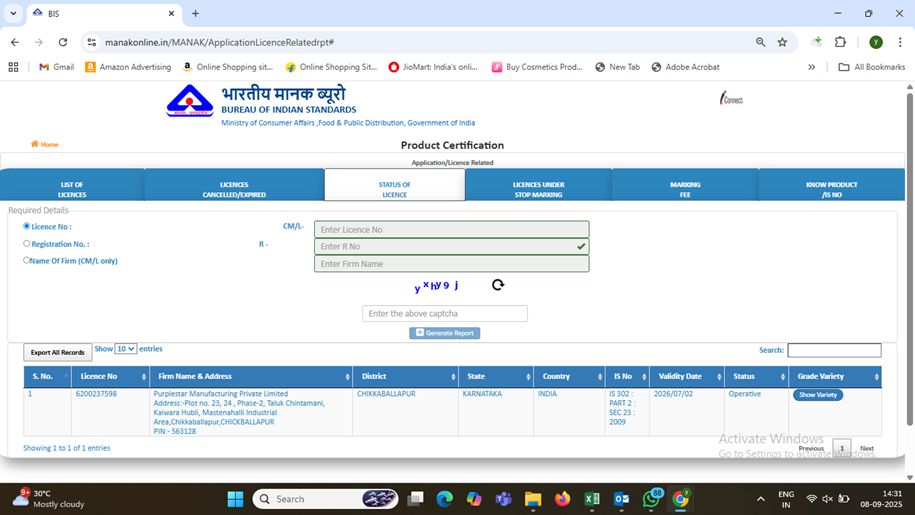The width and height of the screenshot is (915, 515).
Task: Open the Marking Fee tab
Action: (x=685, y=189)
